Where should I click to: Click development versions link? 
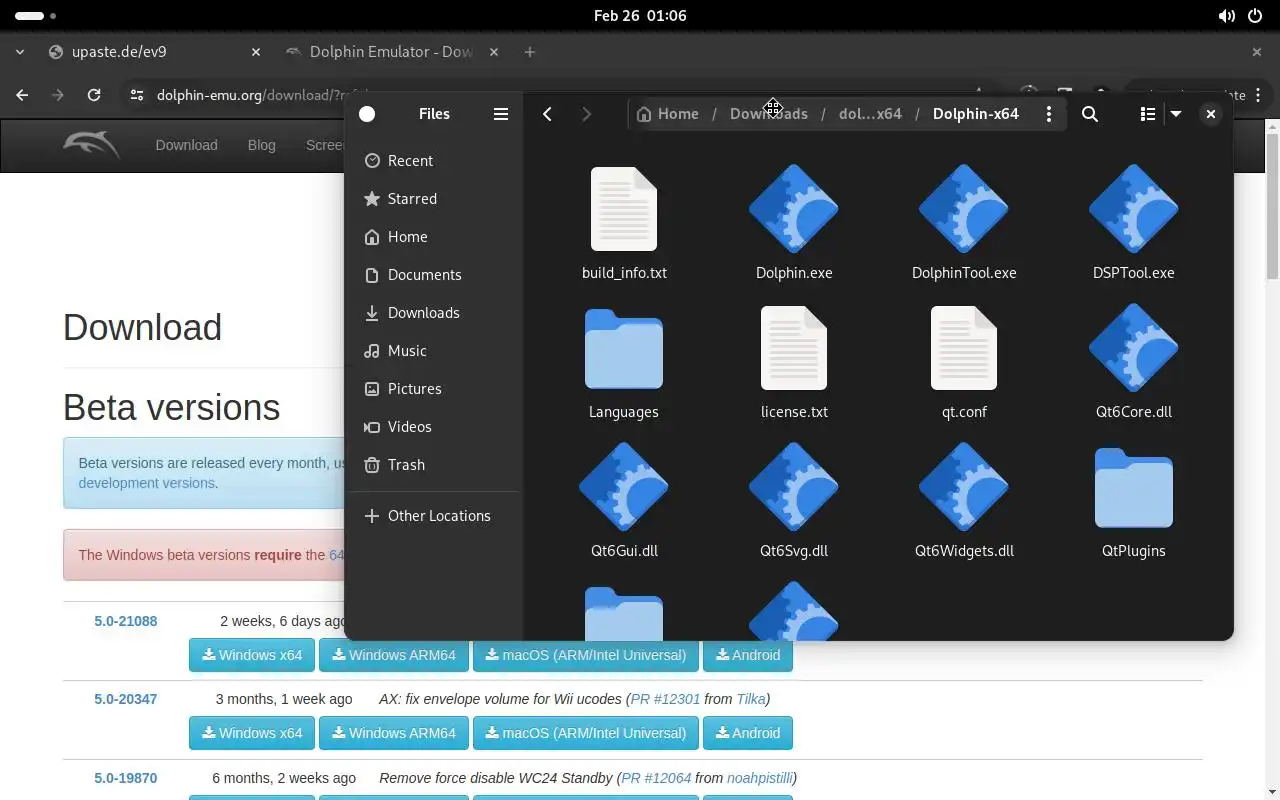(147, 483)
